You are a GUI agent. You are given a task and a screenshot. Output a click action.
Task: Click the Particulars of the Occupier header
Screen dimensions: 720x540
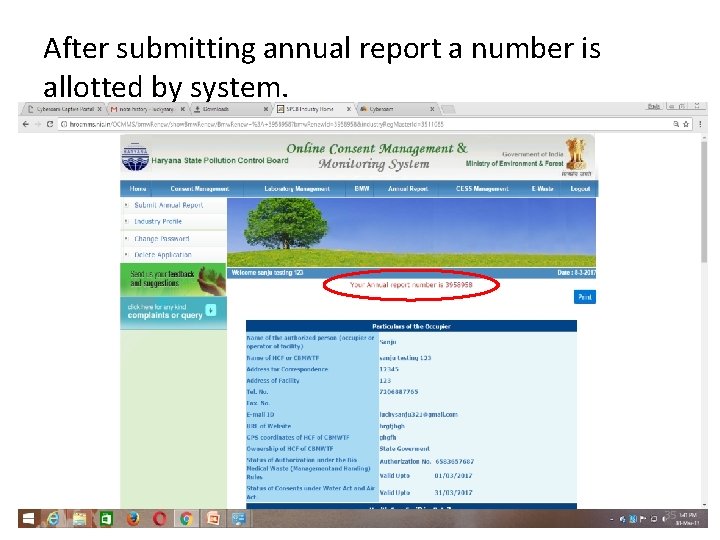point(411,326)
